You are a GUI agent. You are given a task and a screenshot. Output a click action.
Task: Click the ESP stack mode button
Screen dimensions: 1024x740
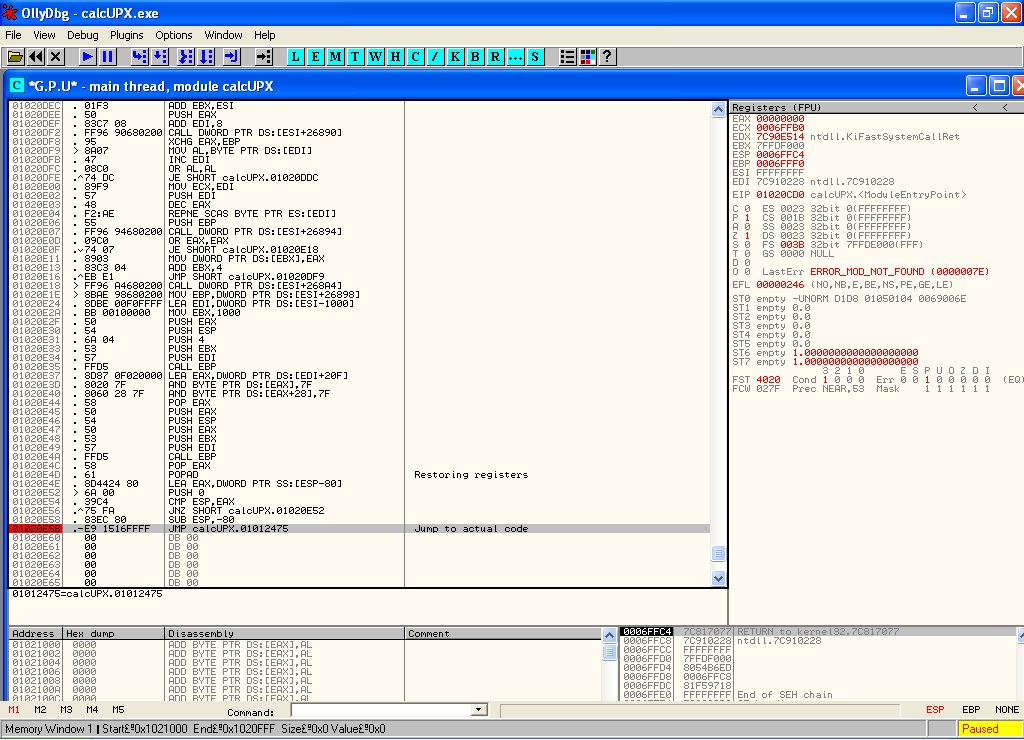click(935, 710)
